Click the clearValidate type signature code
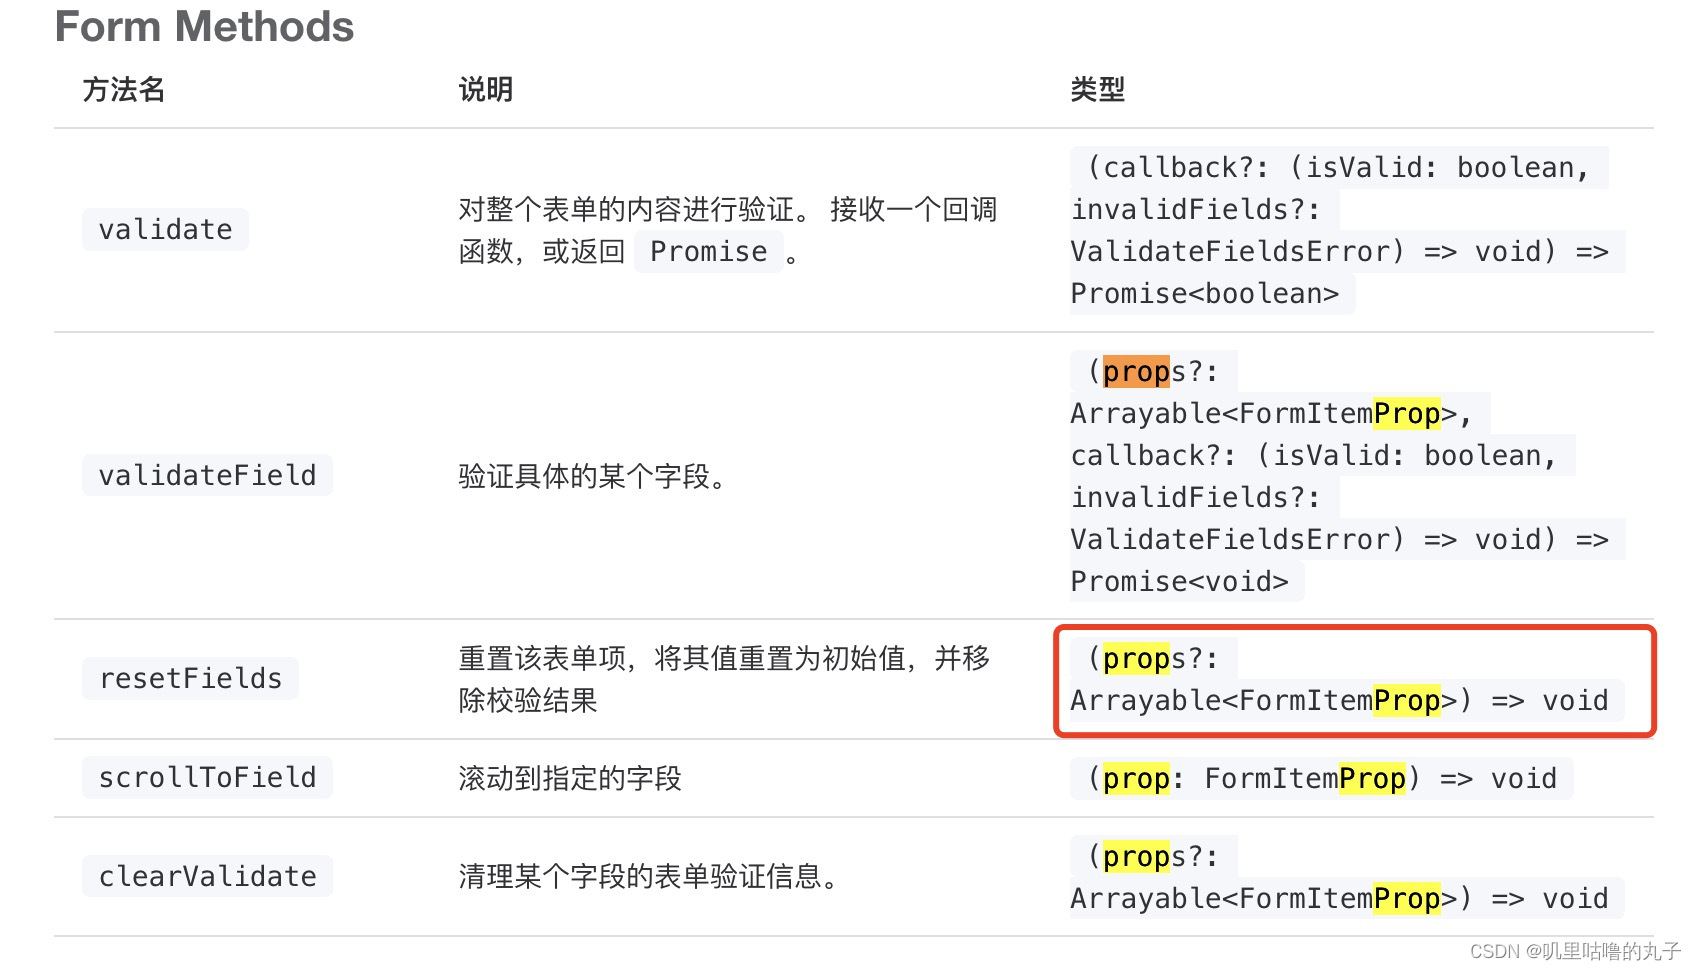Image resolution: width=1696 pixels, height=970 pixels. tap(1340, 877)
